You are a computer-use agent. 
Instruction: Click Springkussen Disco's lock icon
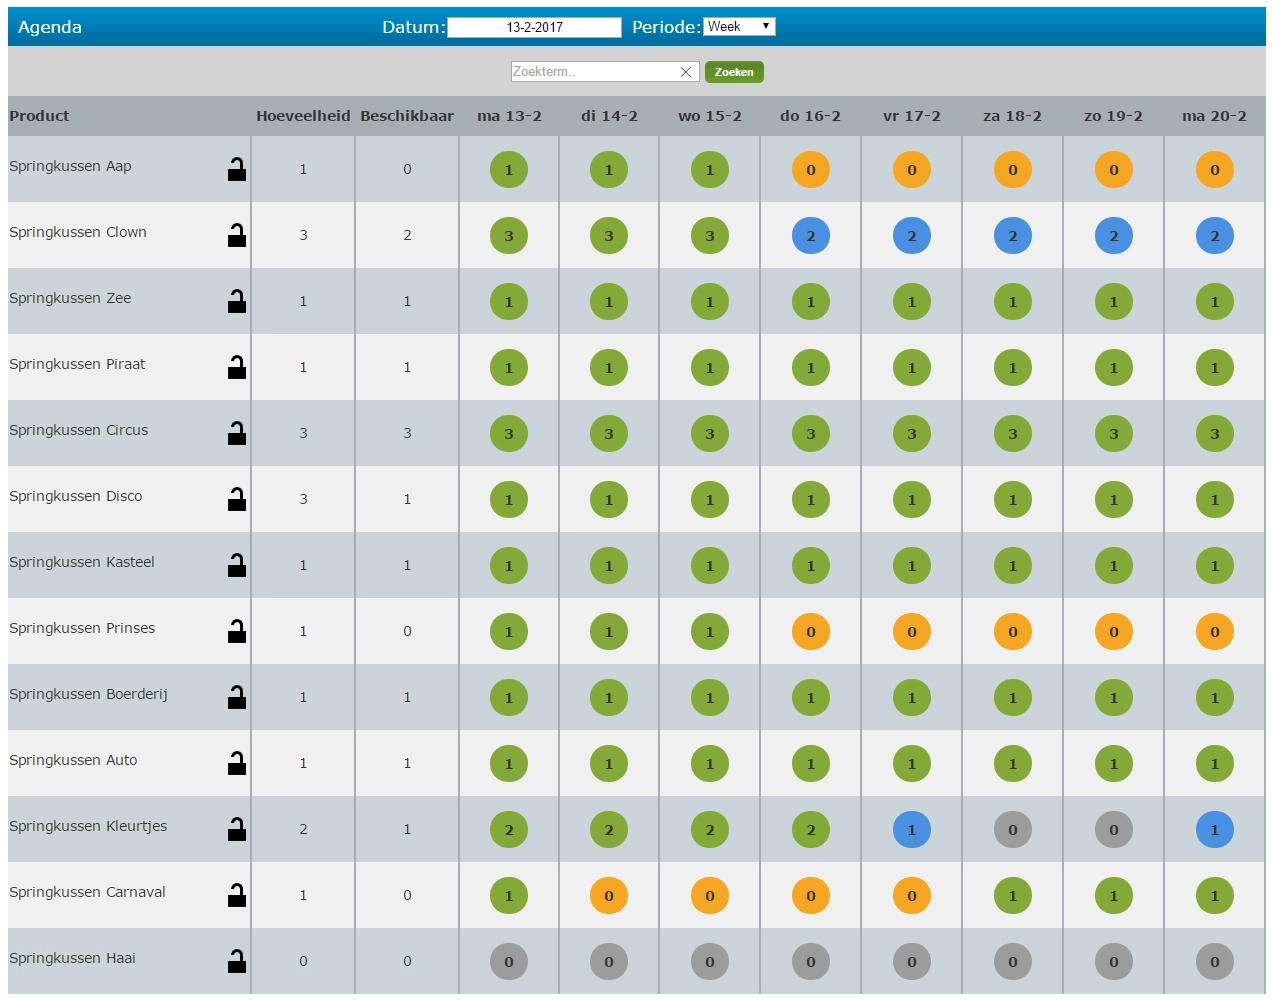pos(236,499)
